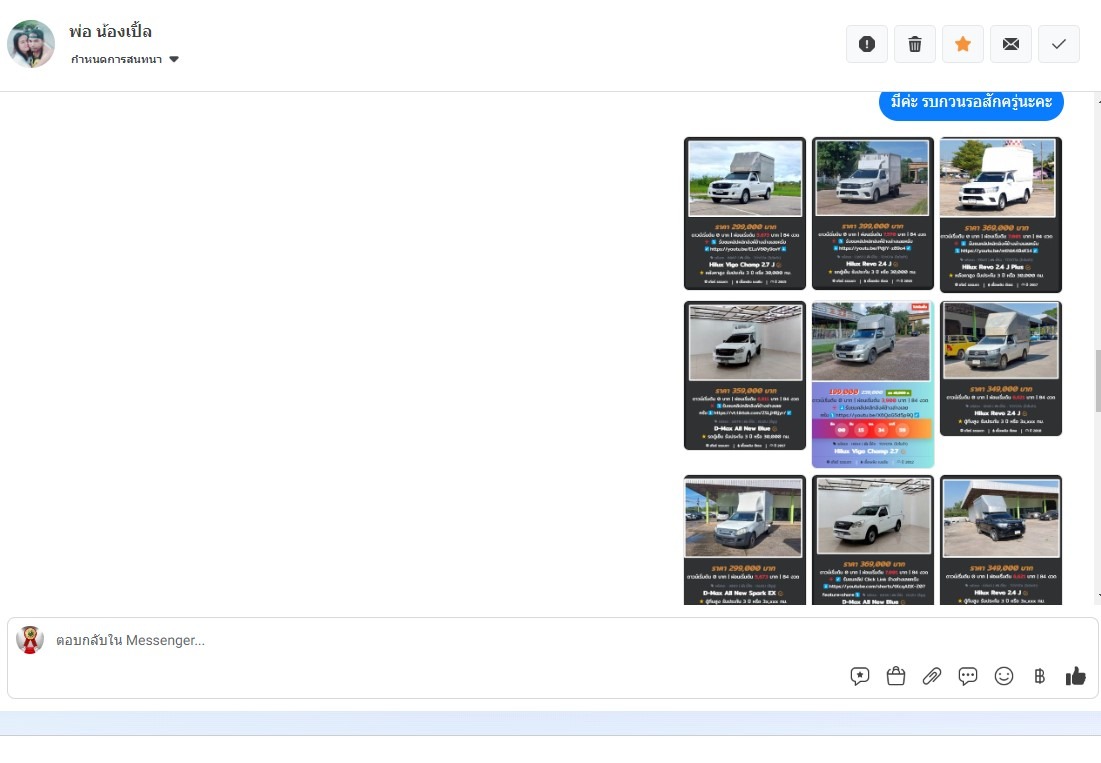Click the Baht payment request icon
Screen dimensions: 1101x763
(1039, 676)
